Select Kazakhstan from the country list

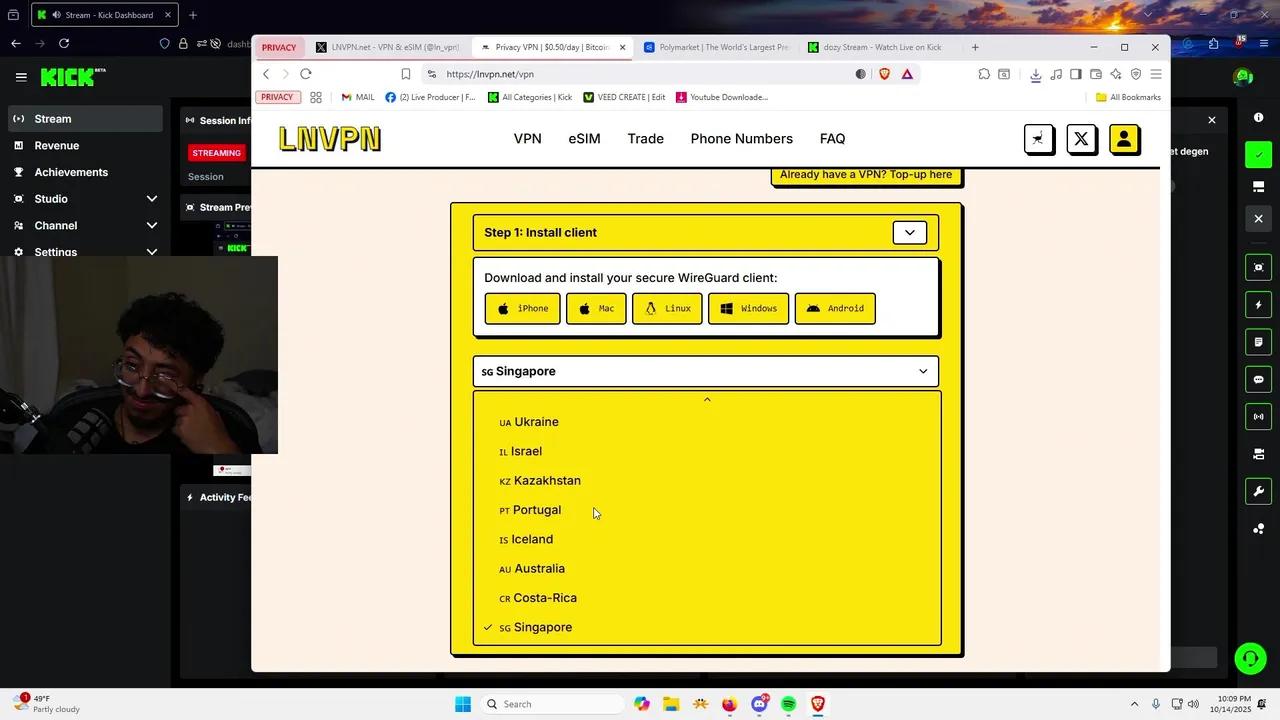(540, 481)
